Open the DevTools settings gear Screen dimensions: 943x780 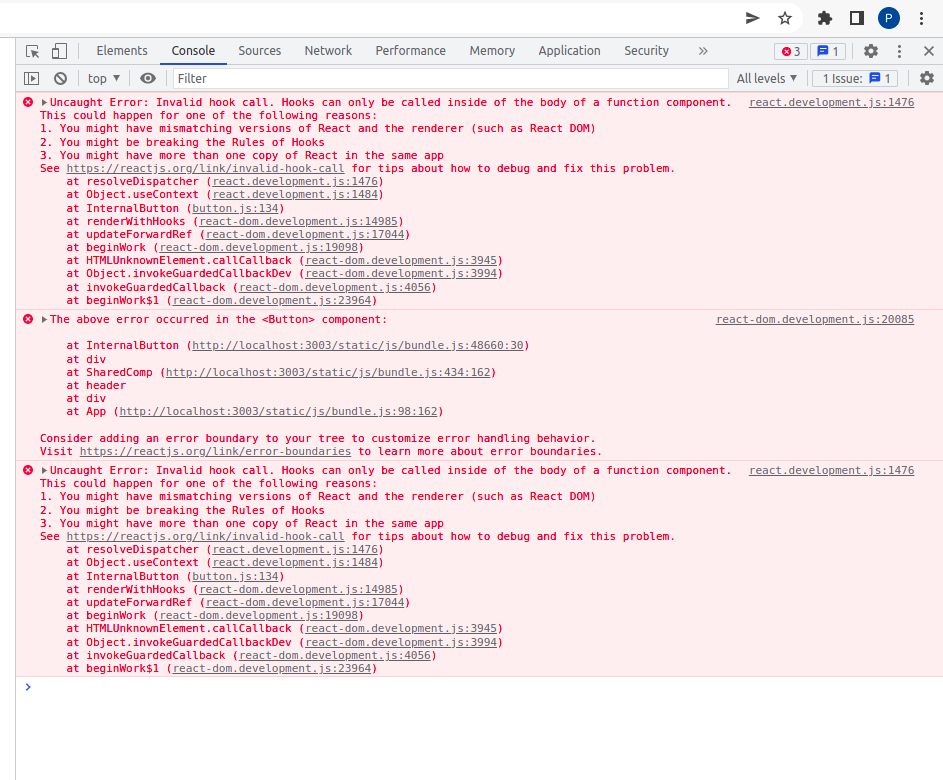[x=869, y=51]
